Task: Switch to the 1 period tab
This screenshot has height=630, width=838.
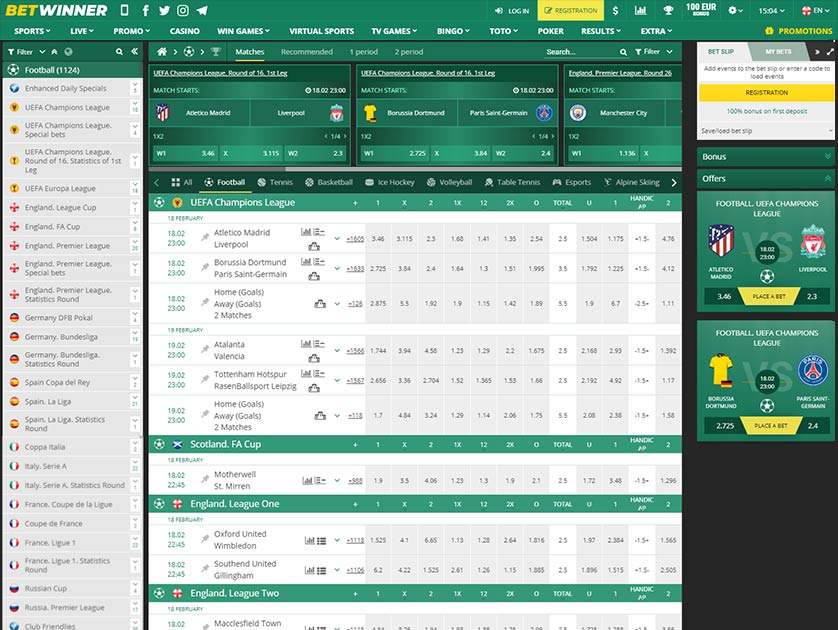Action: coord(363,52)
